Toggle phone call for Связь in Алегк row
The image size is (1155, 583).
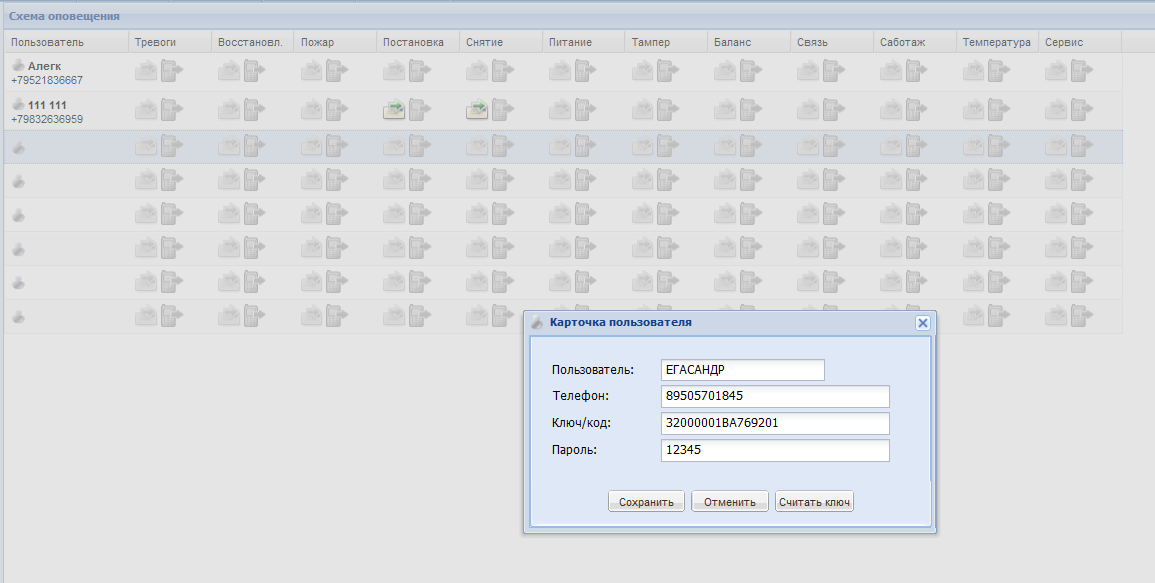(x=834, y=71)
